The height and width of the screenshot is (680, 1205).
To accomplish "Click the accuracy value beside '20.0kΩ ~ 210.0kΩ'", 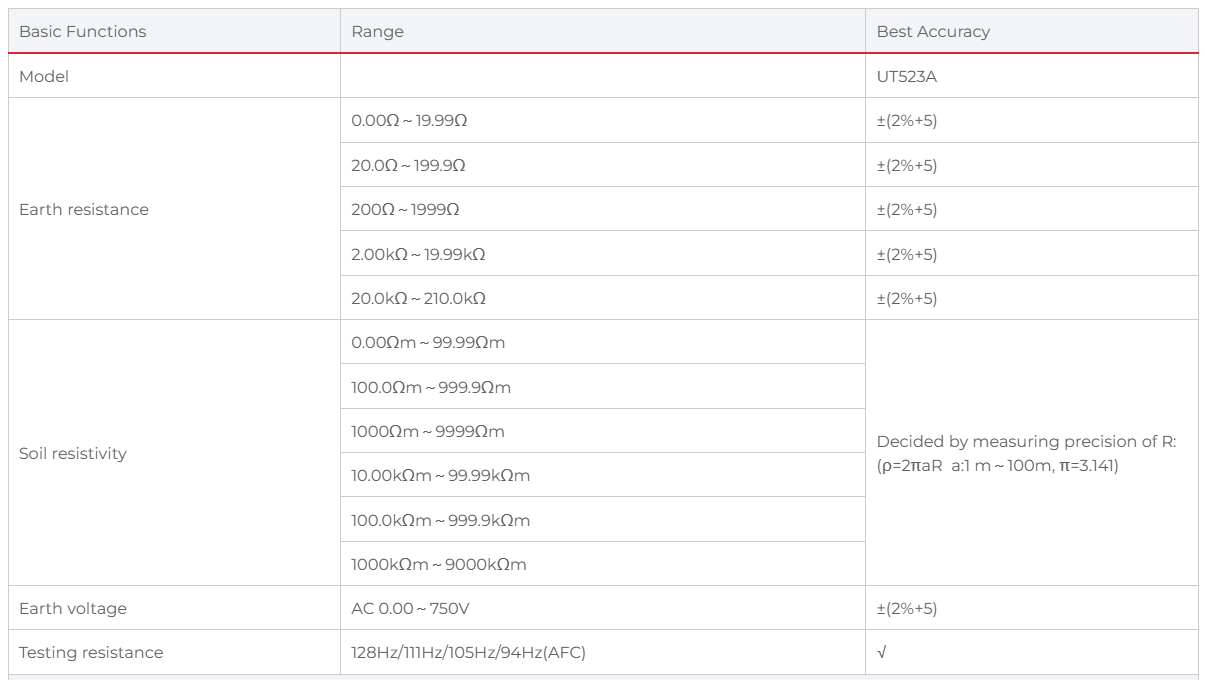I will point(907,298).
